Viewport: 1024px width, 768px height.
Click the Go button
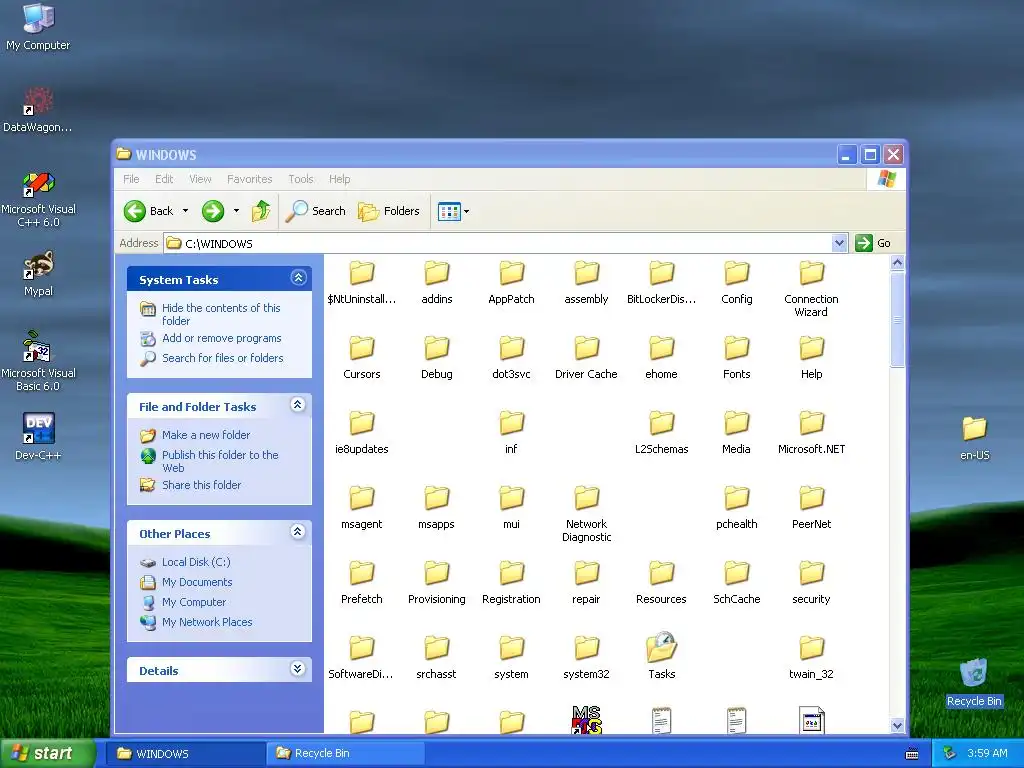coord(873,243)
